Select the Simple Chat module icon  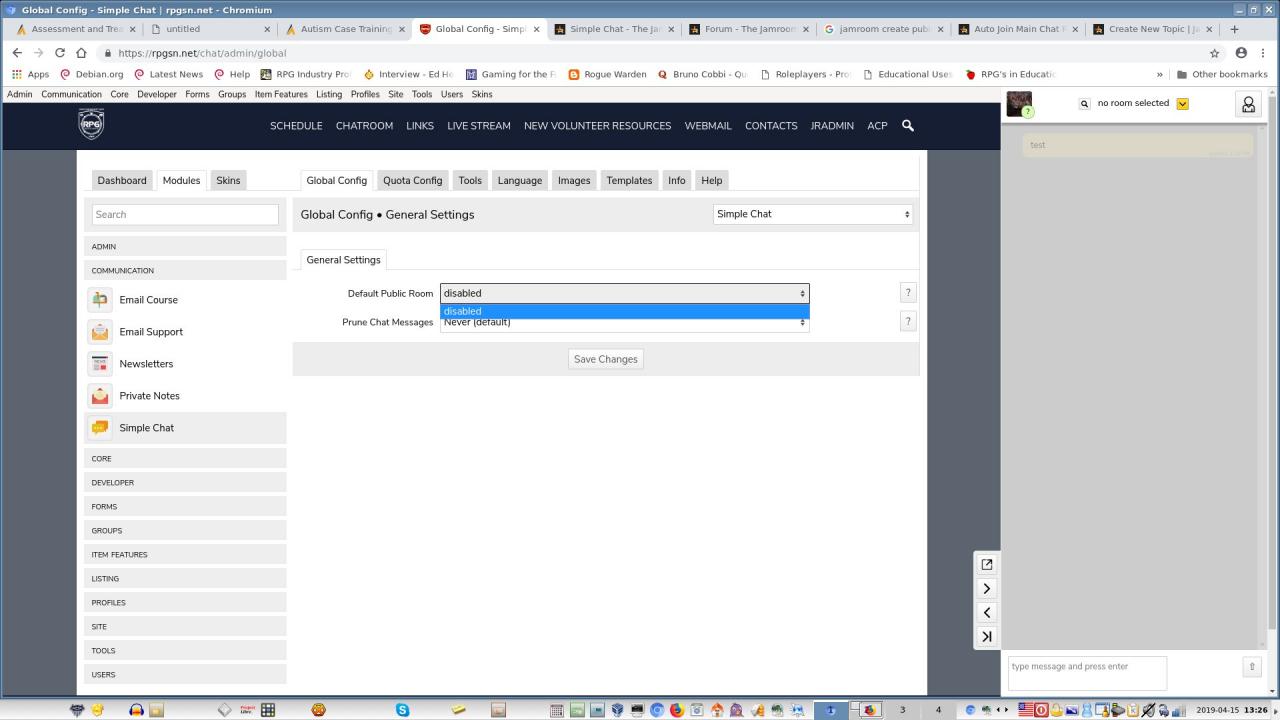[x=100, y=427]
